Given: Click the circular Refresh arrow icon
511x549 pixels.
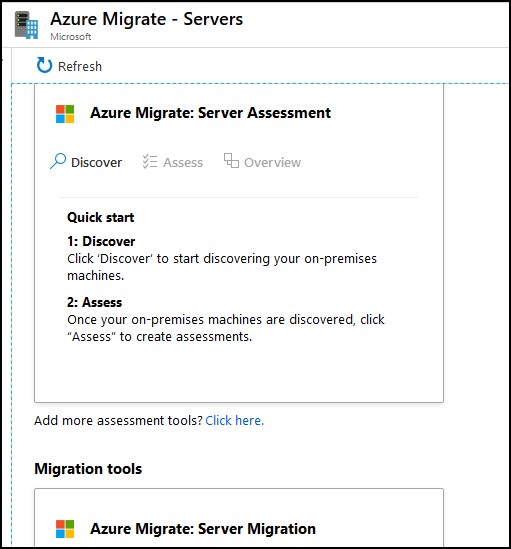Looking at the screenshot, I should 44,65.
